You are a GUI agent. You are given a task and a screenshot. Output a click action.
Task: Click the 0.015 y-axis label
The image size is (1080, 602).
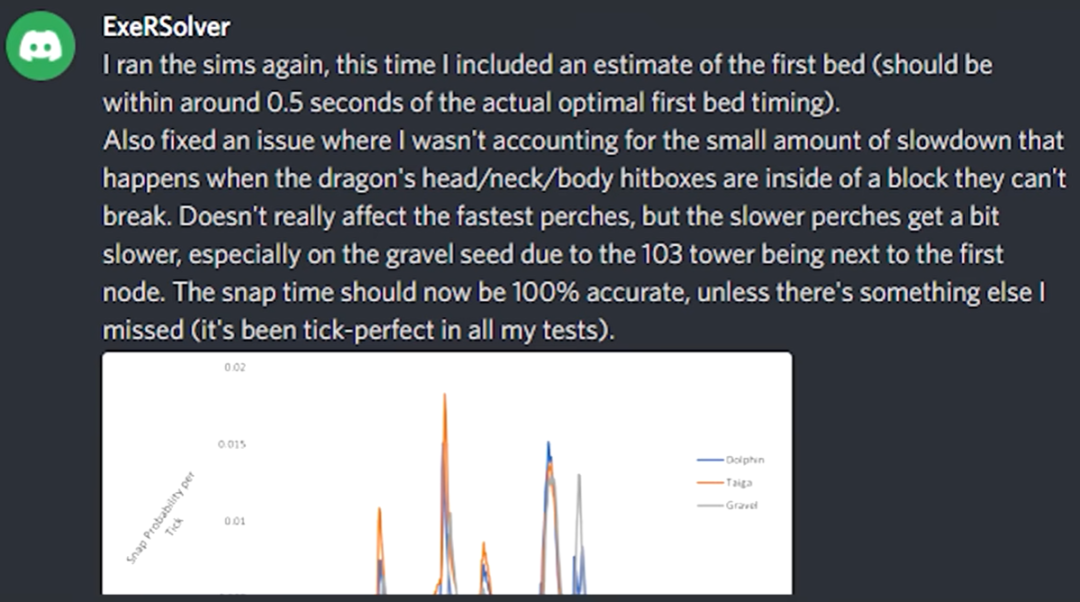[231, 444]
